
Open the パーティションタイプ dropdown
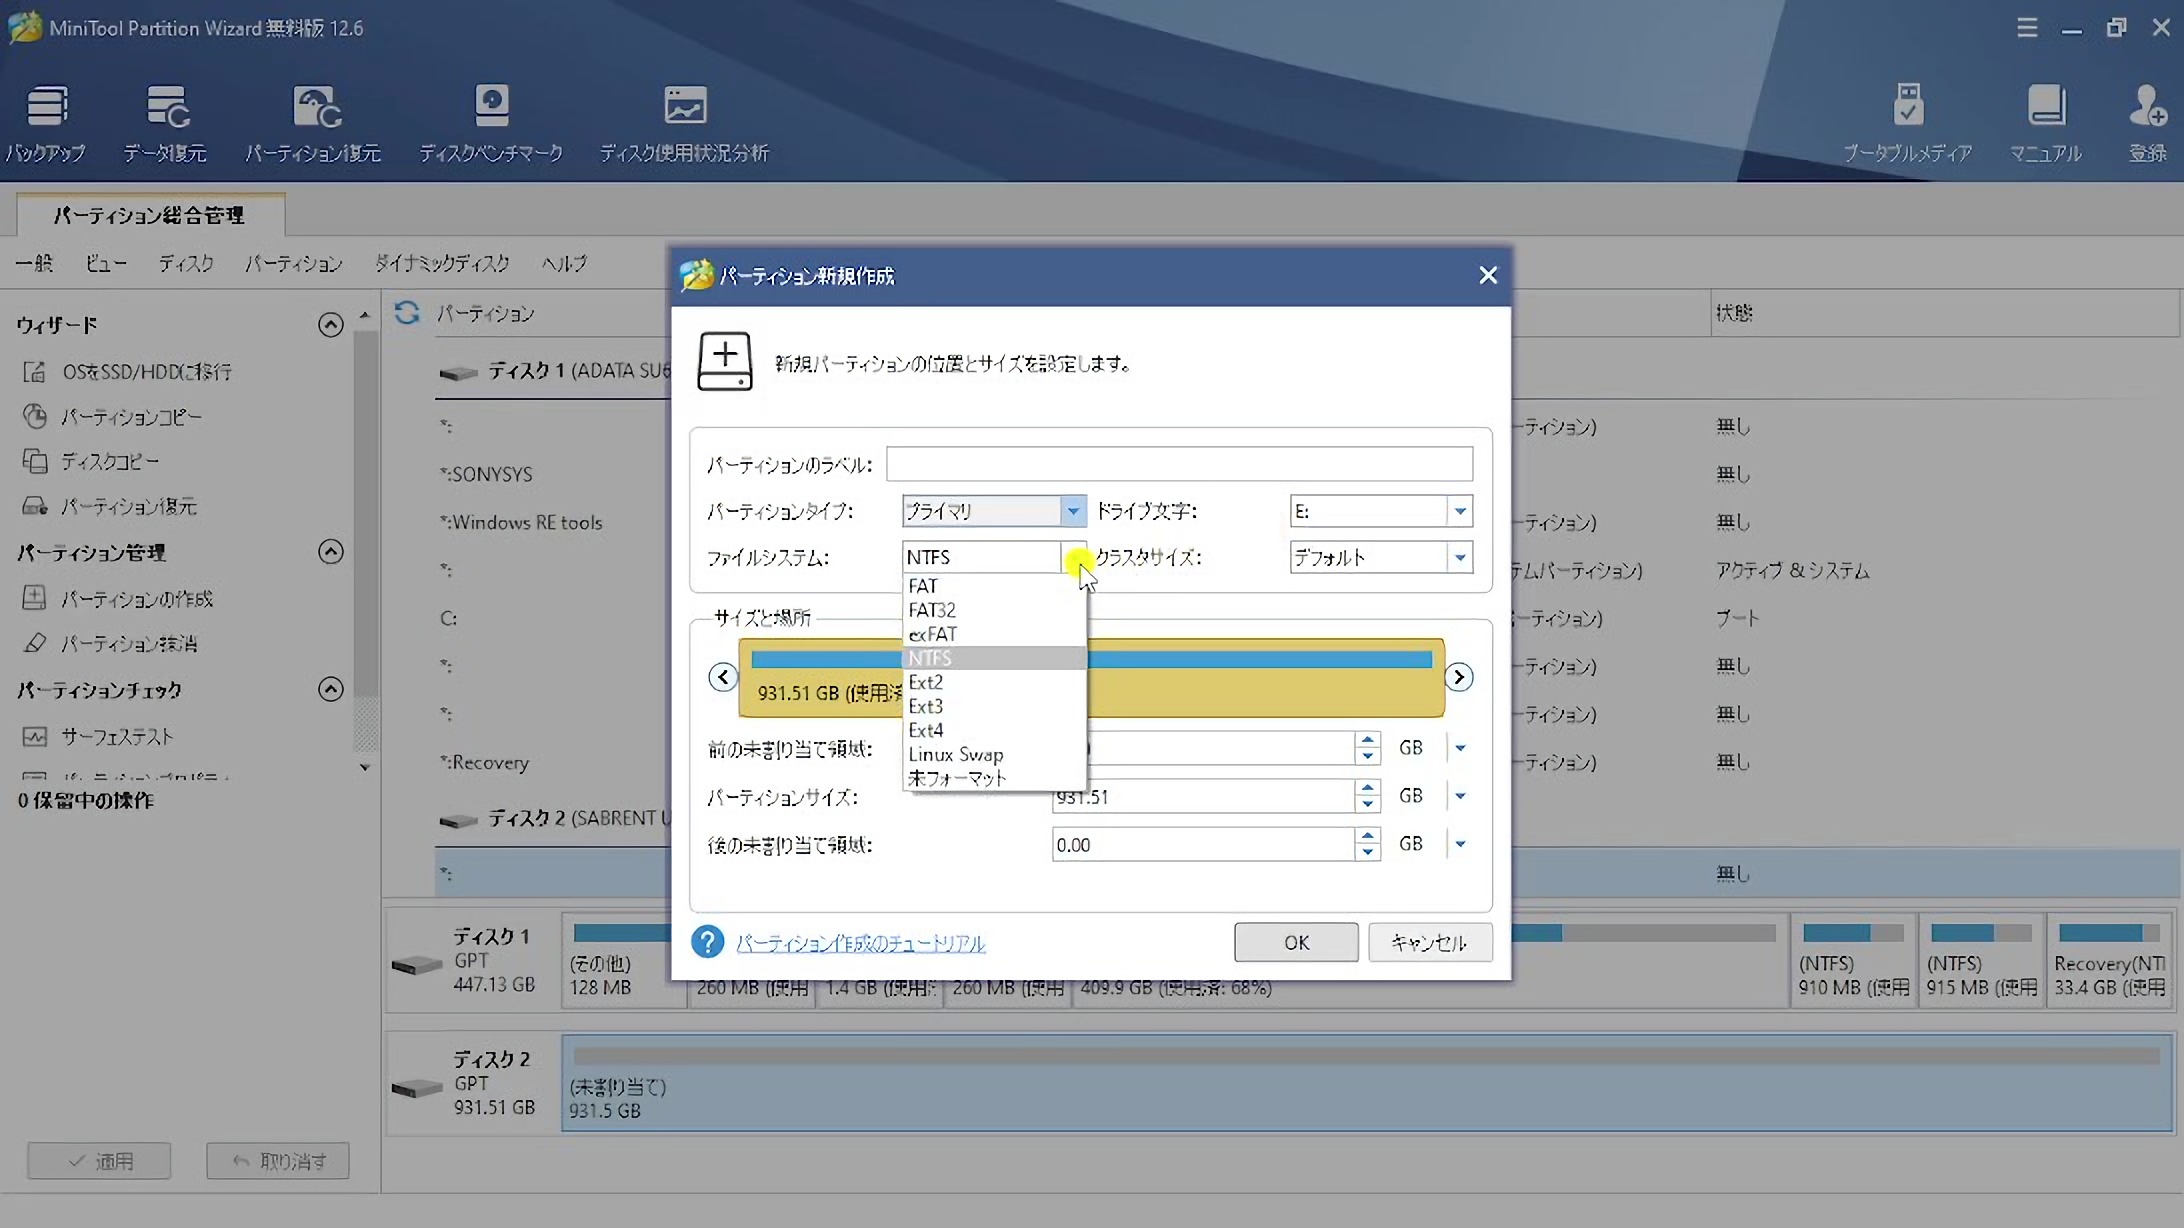[1072, 511]
